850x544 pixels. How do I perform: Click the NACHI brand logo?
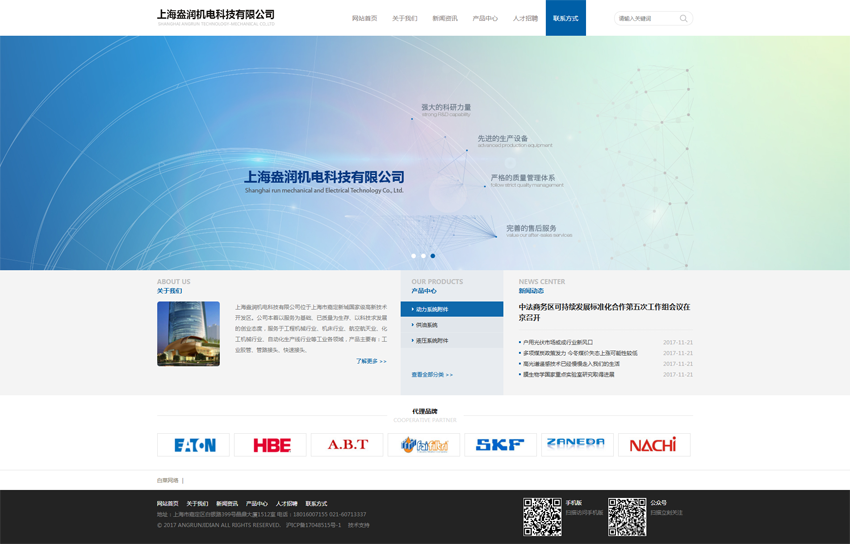654,445
